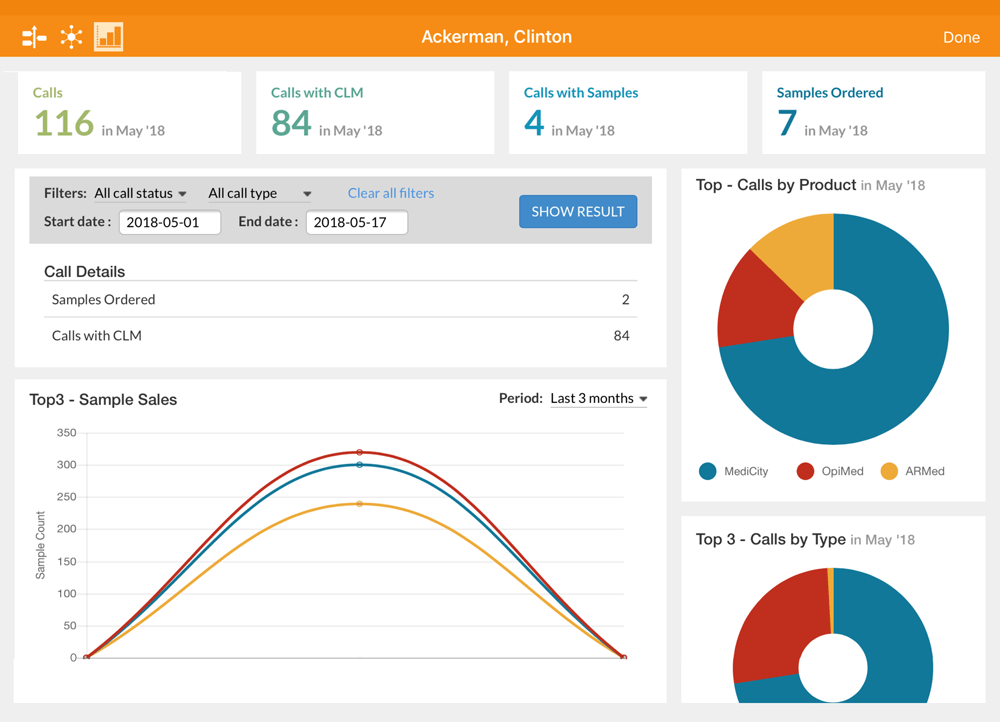Select the Samples Ordered row in Call Details

pos(340,299)
